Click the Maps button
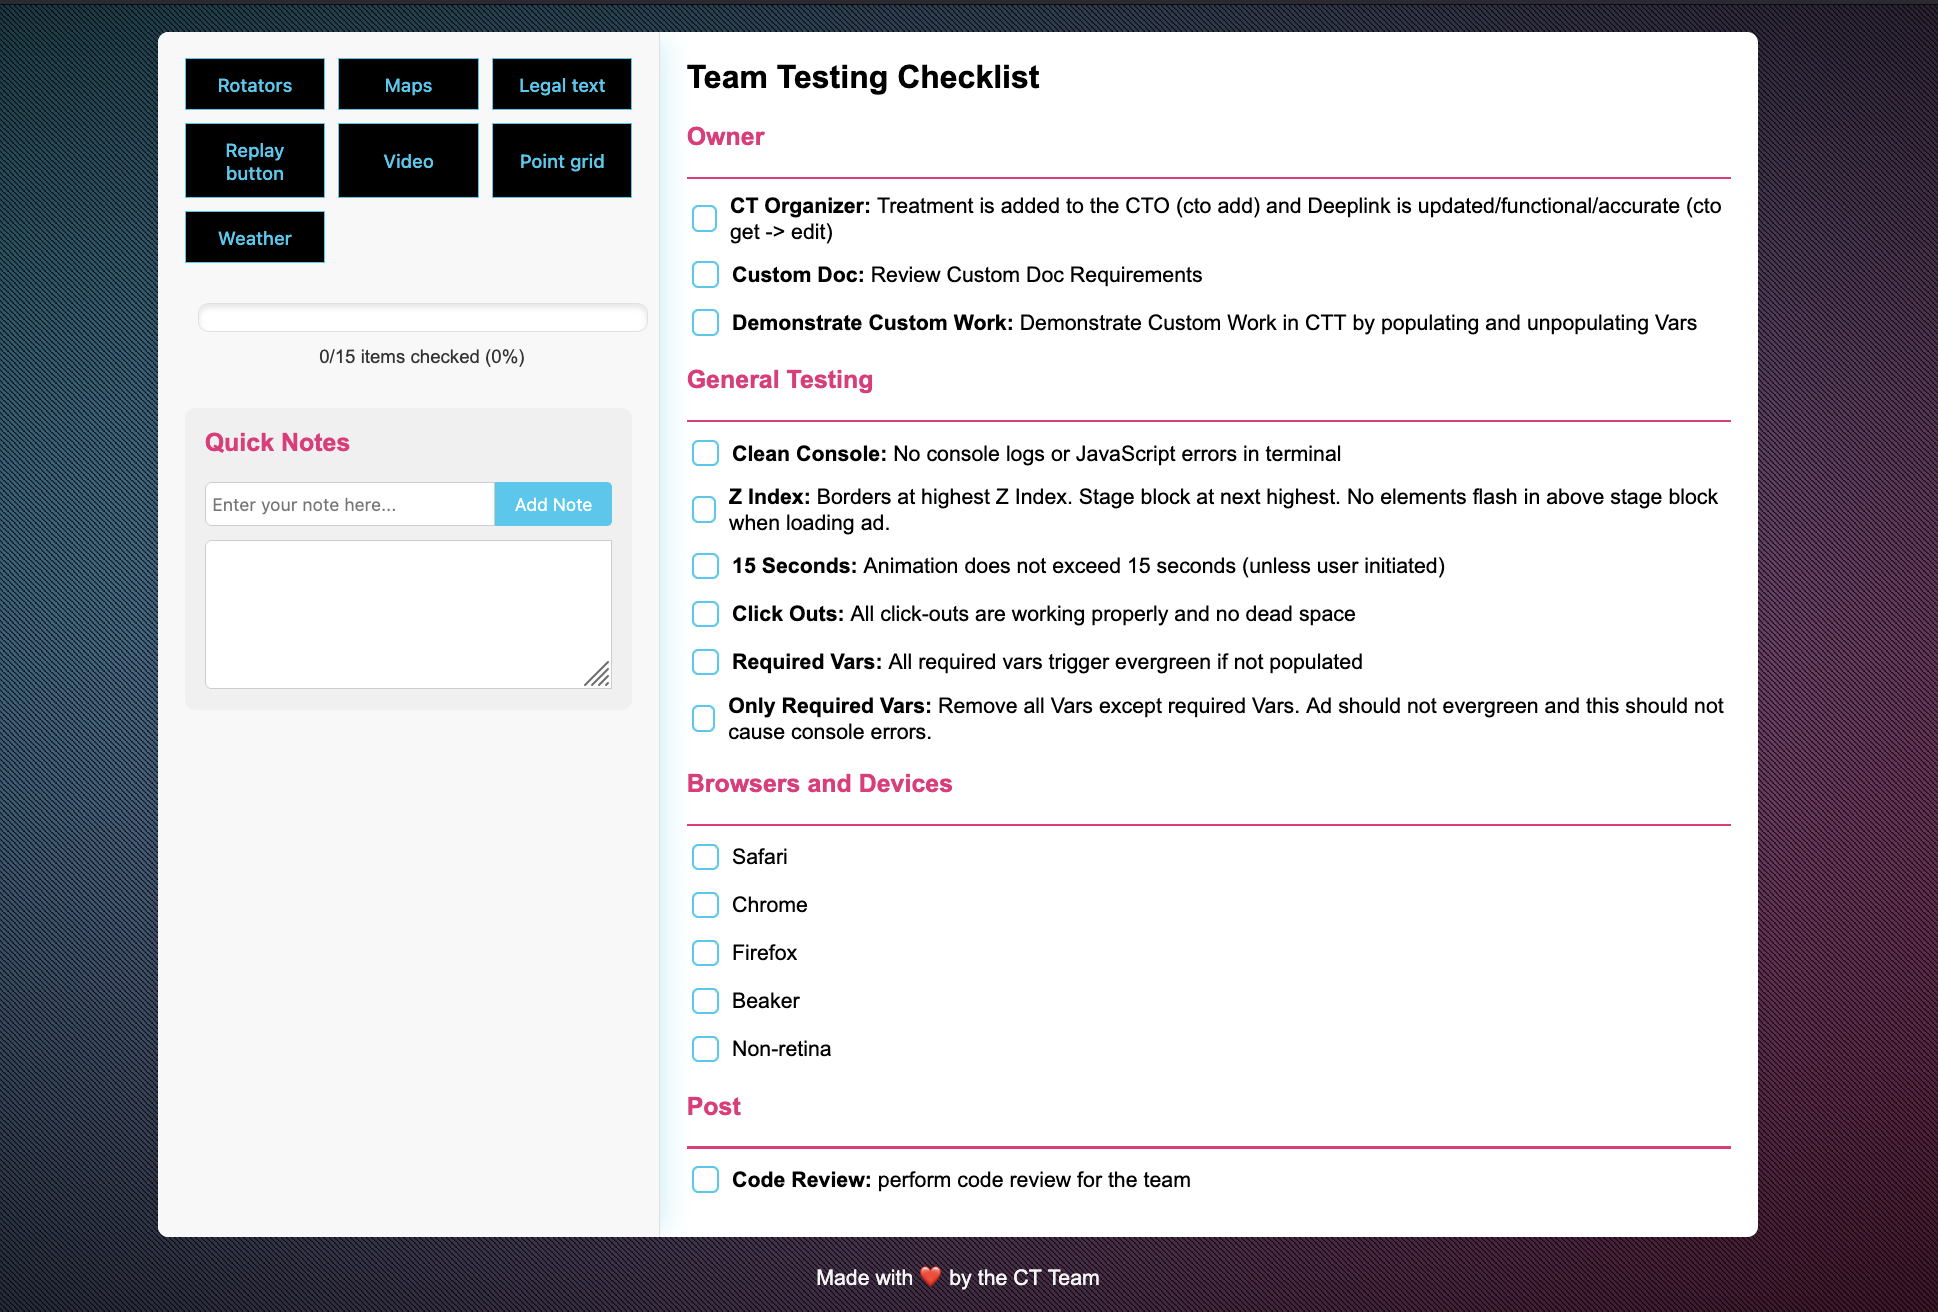1938x1312 pixels. pos(408,85)
